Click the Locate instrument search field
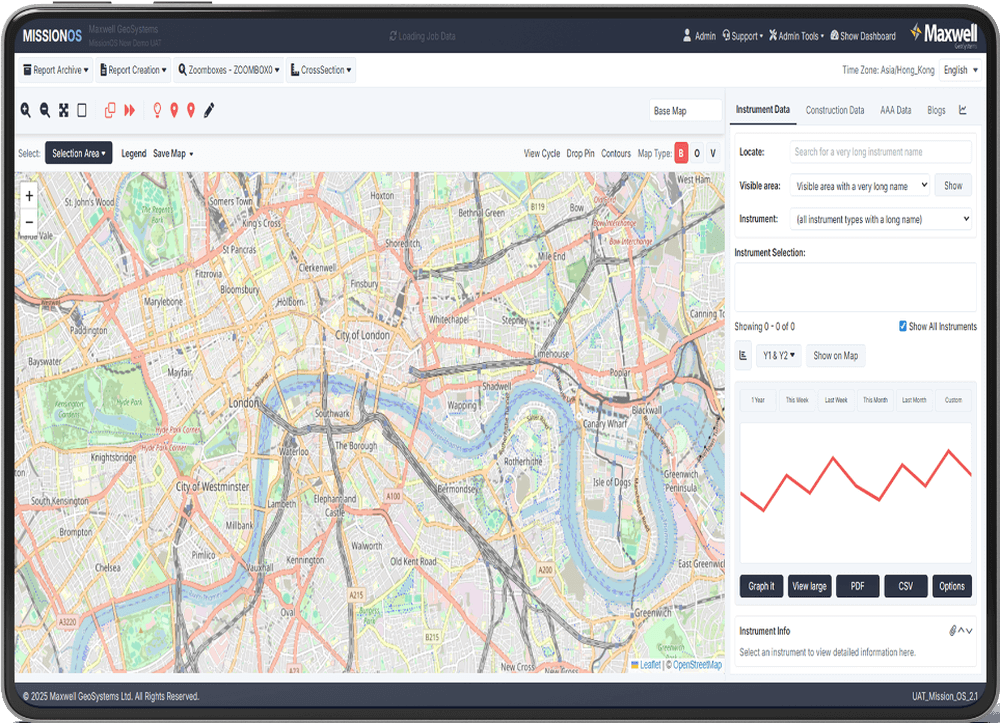The image size is (1000, 723). 880,152
